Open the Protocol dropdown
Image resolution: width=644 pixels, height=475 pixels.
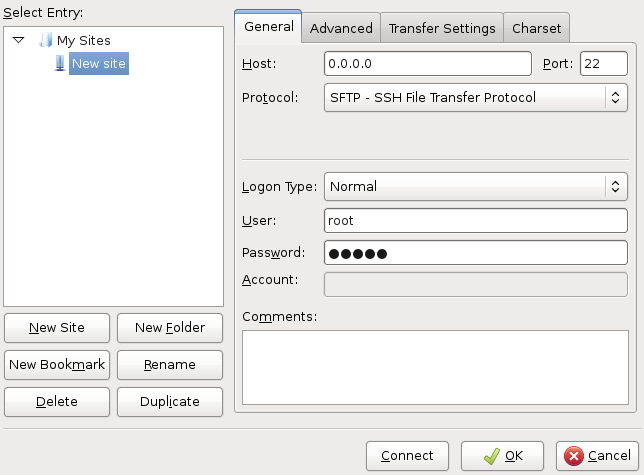476,97
